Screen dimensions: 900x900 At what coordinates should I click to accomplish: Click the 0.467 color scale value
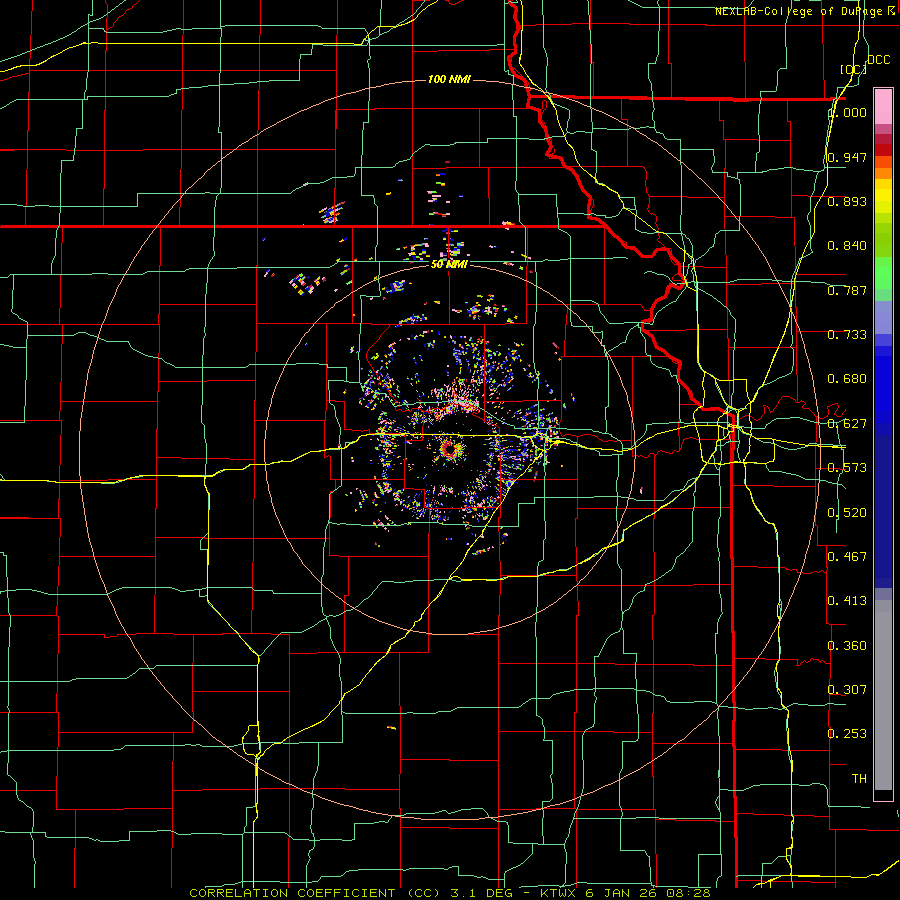point(847,557)
